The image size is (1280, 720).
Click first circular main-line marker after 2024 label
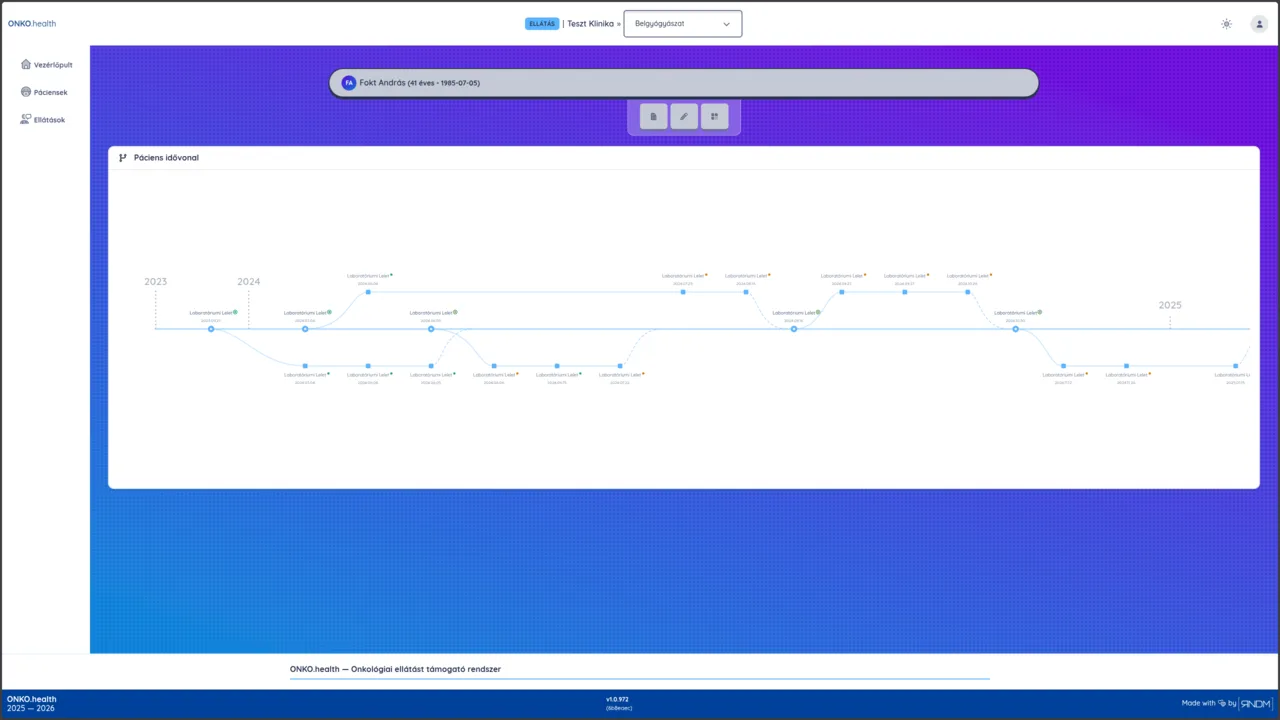(x=305, y=329)
